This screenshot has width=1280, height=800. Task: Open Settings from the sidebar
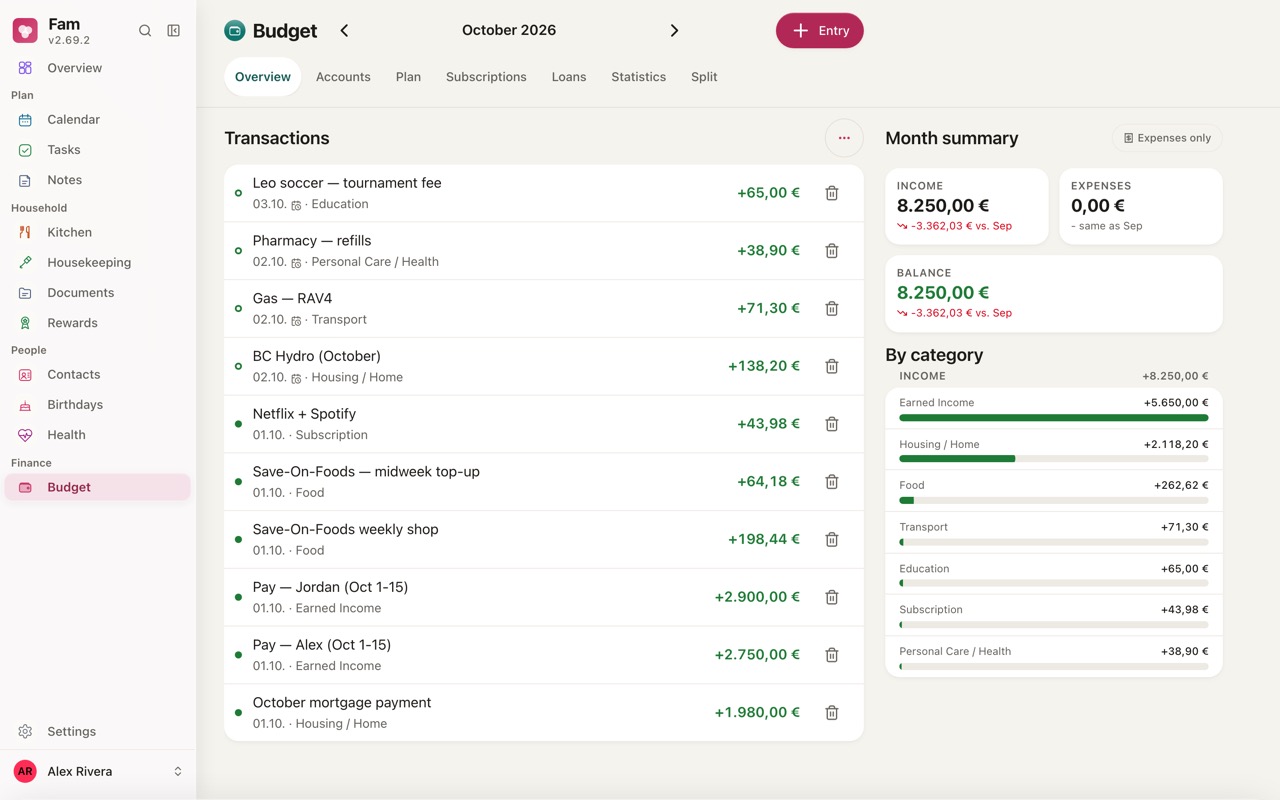pyautogui.click(x=98, y=731)
